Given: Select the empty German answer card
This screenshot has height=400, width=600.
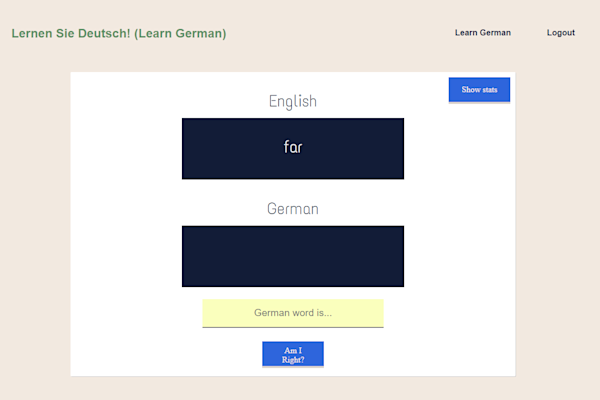Looking at the screenshot, I should coord(293,256).
